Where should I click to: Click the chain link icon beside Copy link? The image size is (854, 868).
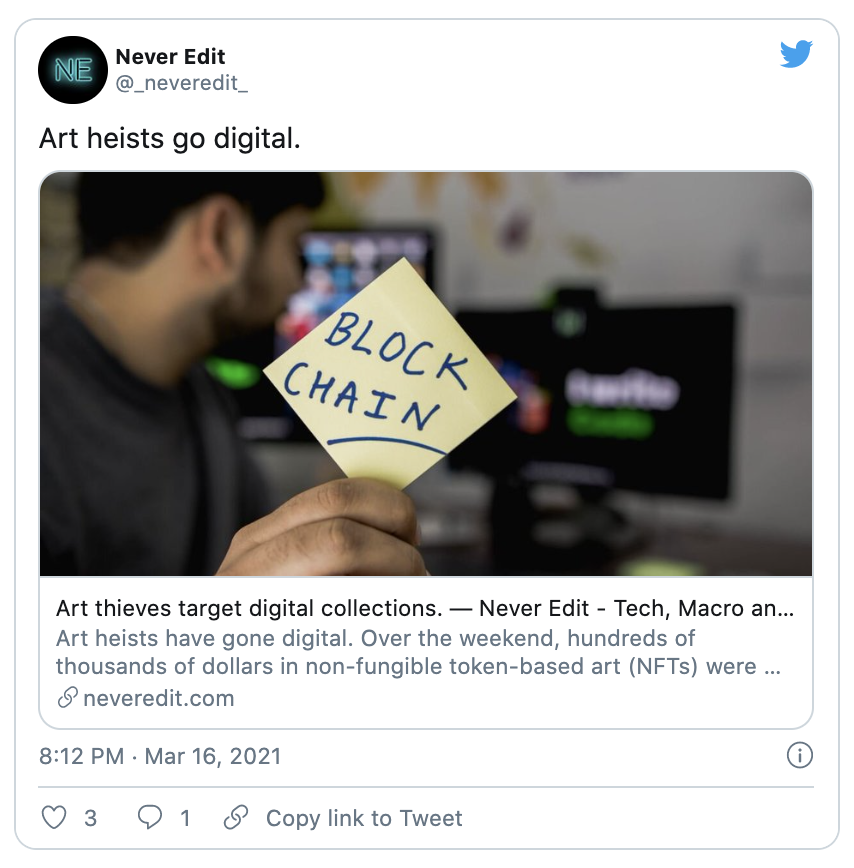(236, 818)
